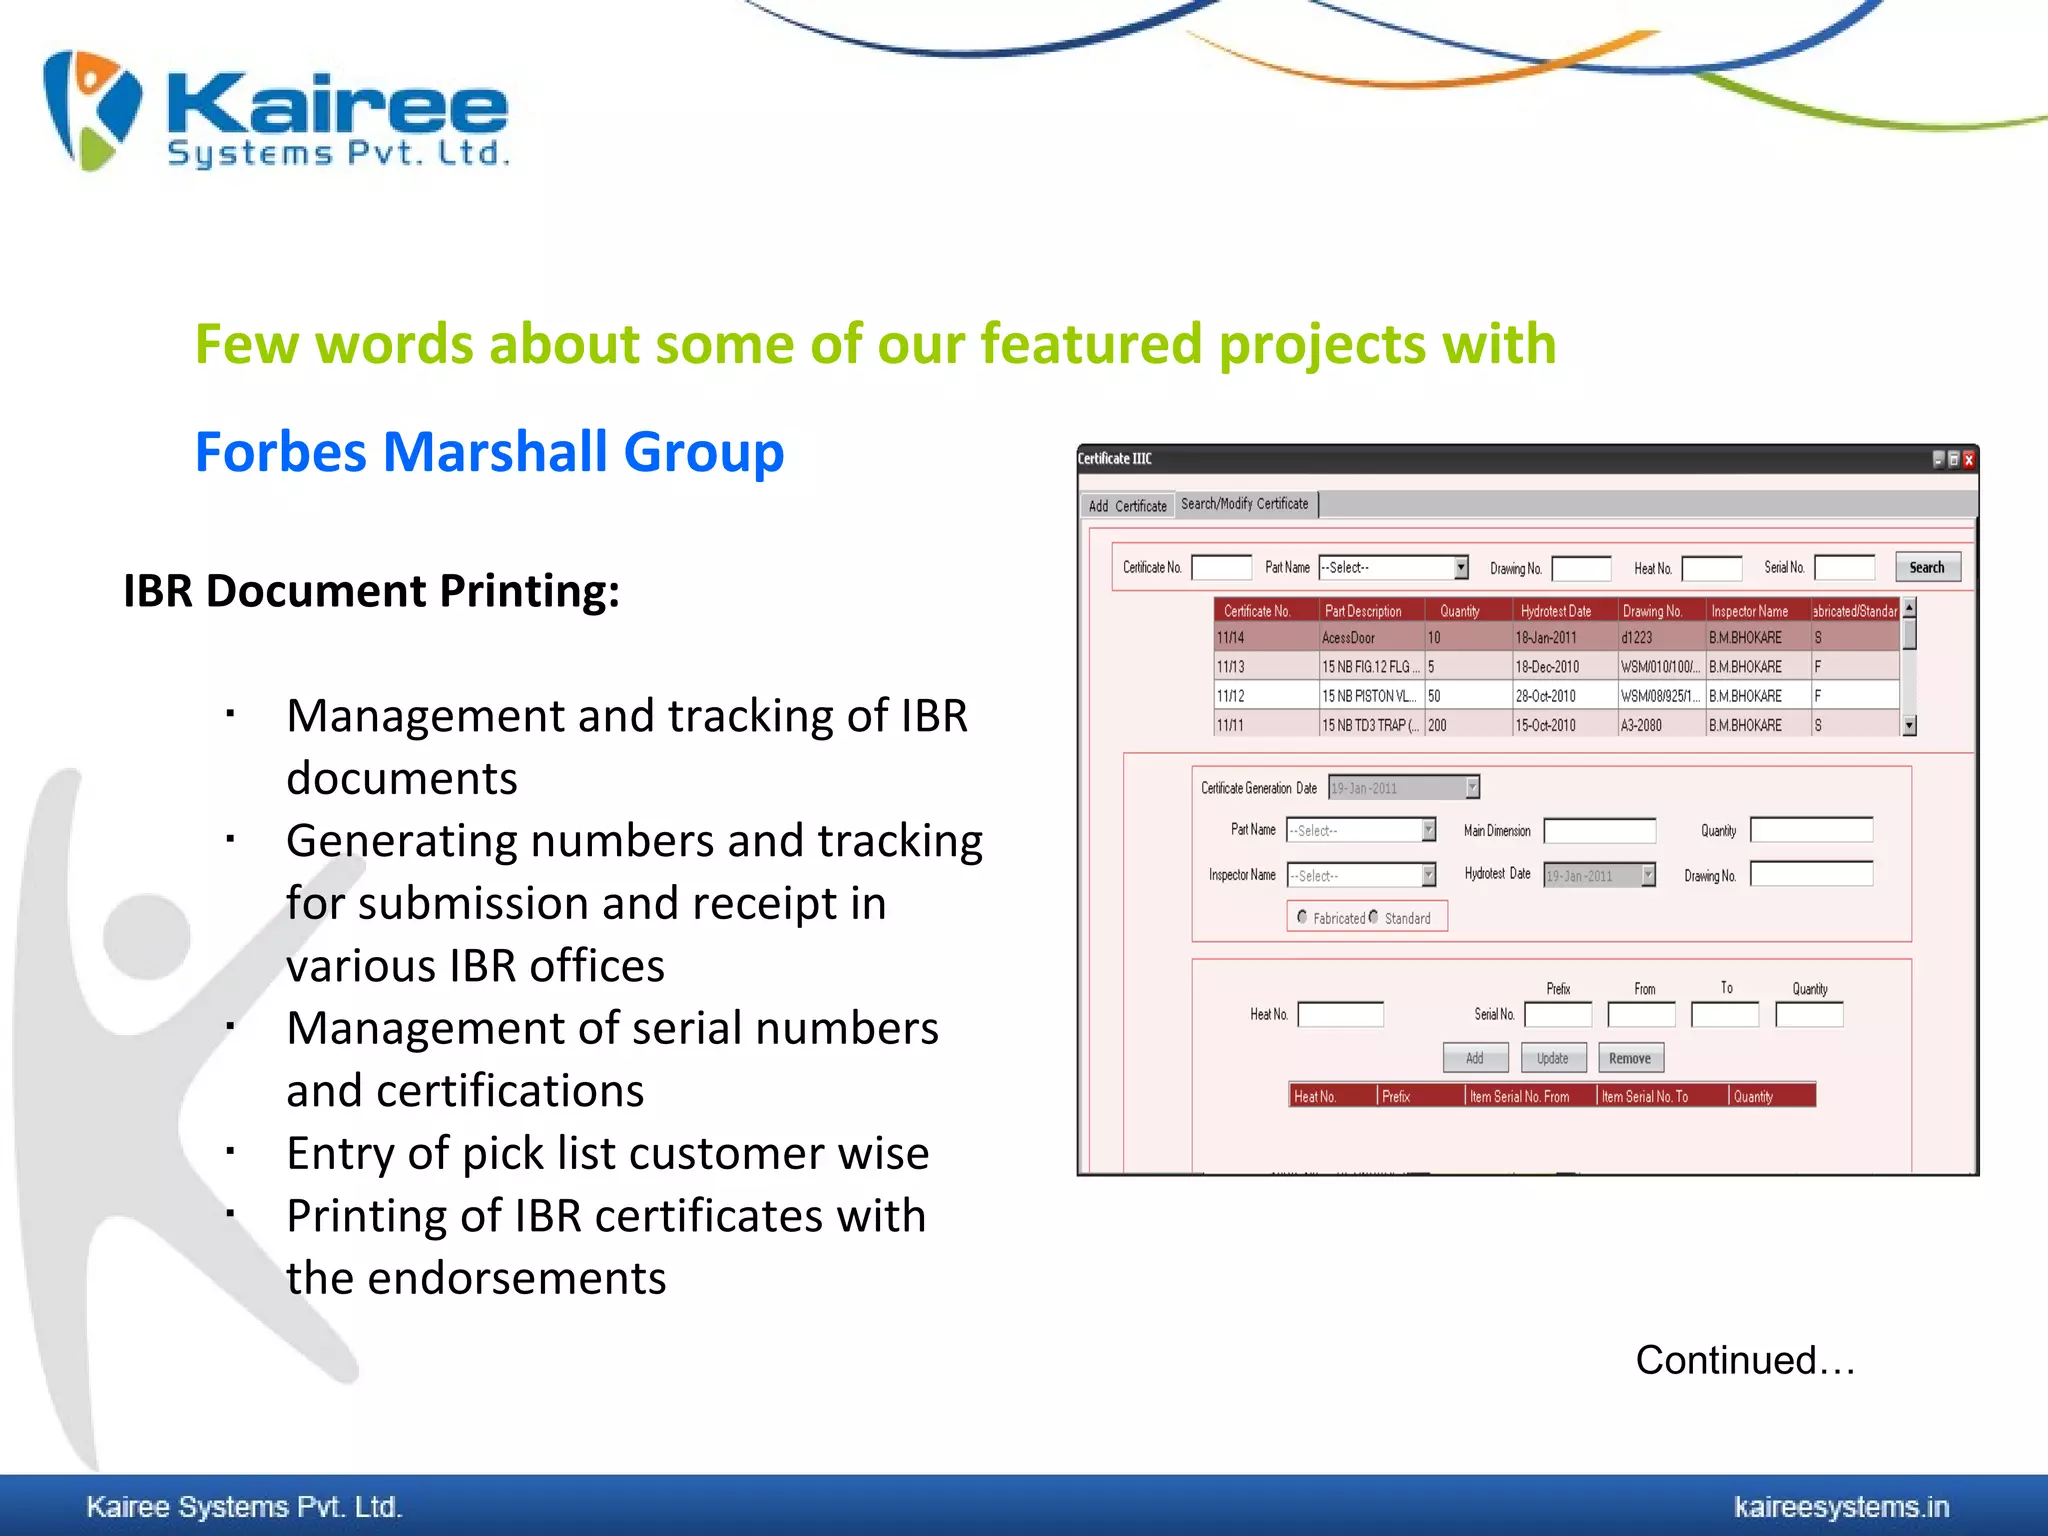This screenshot has height=1536, width=2048.
Task: Click the Serial No. search input
Action: coord(1844,567)
